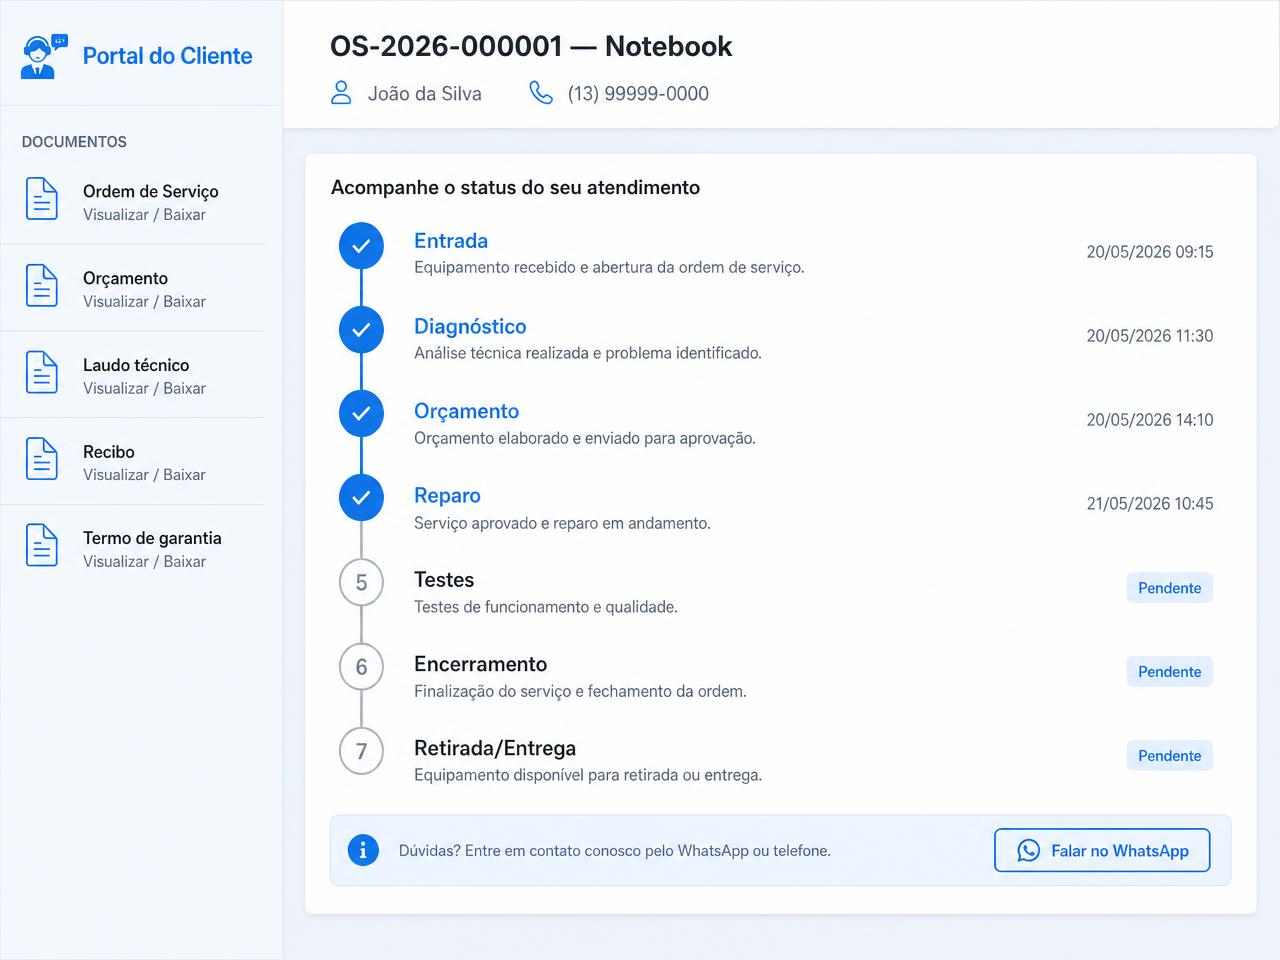The width and height of the screenshot is (1280, 960).
Task: Click the Orçamento step checkmark circle
Action: 361,414
